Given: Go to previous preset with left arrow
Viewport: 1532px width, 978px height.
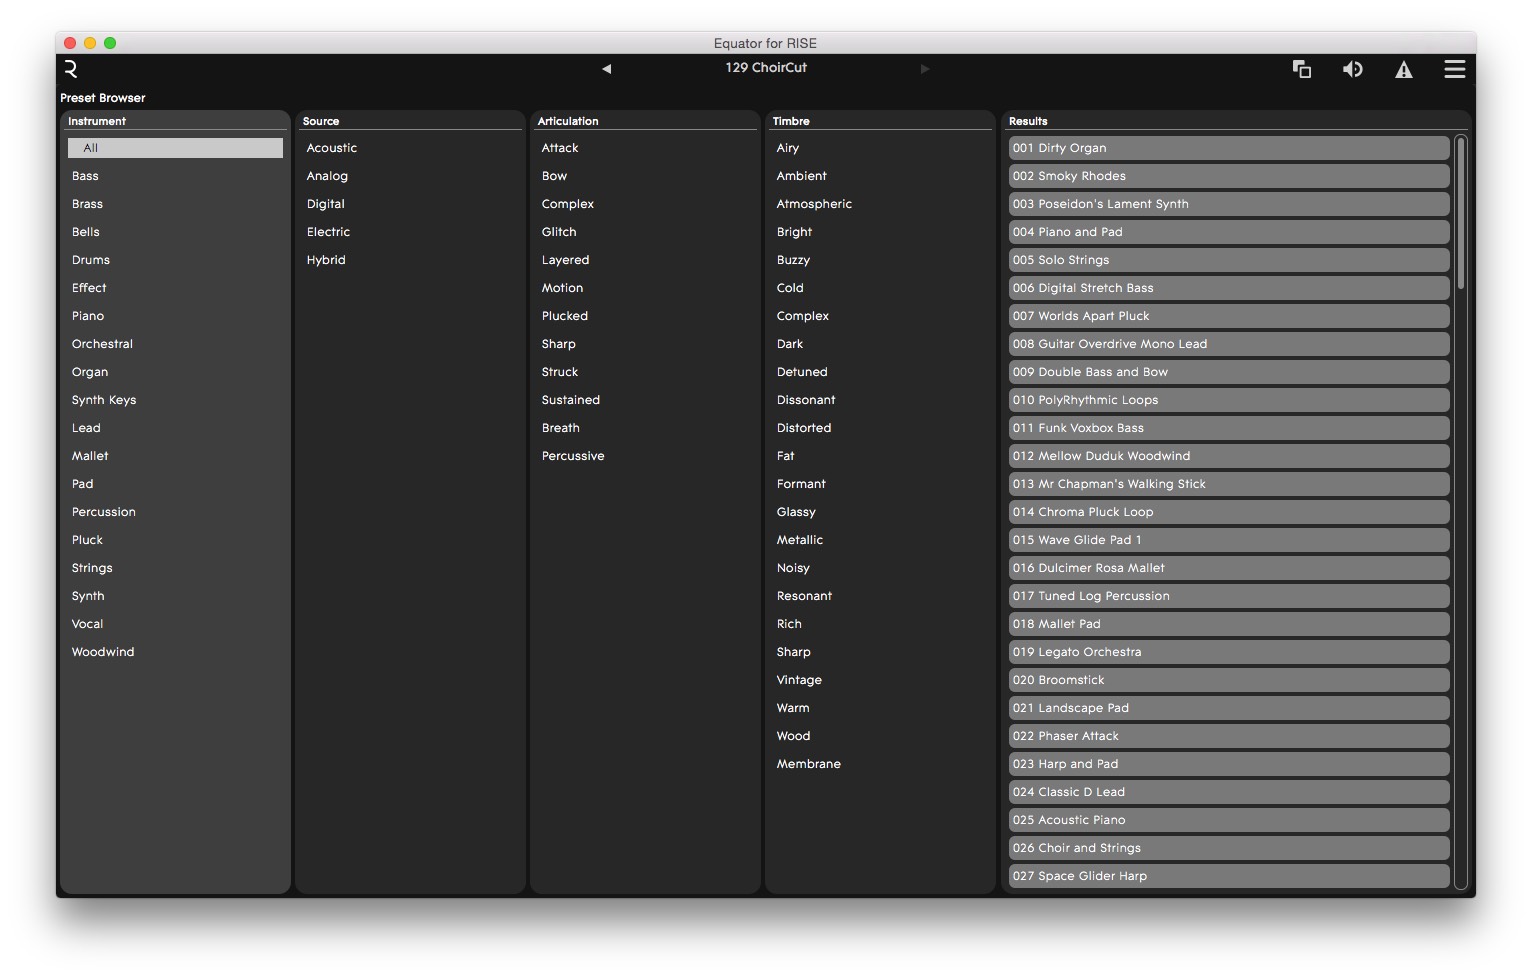Looking at the screenshot, I should point(606,69).
